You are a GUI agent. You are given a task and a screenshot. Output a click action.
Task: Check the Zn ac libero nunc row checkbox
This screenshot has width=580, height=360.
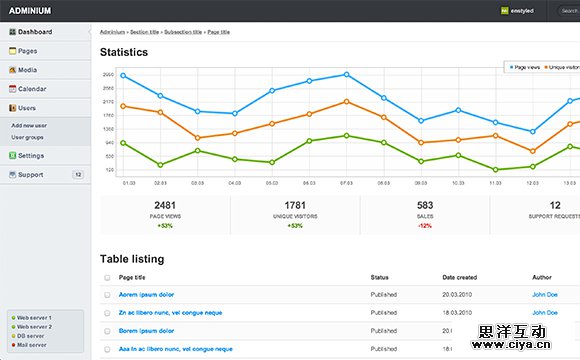[x=107, y=313]
